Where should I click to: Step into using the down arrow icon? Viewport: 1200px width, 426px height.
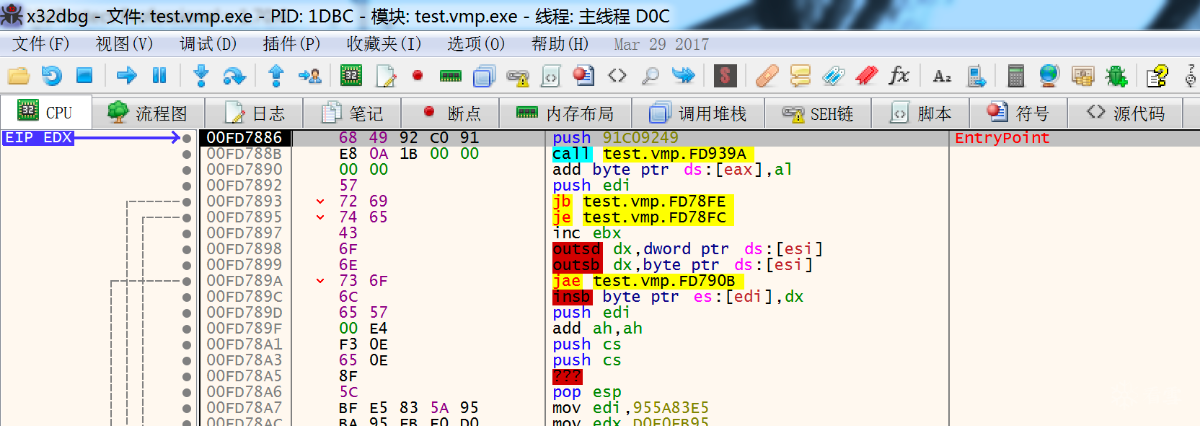(x=201, y=75)
